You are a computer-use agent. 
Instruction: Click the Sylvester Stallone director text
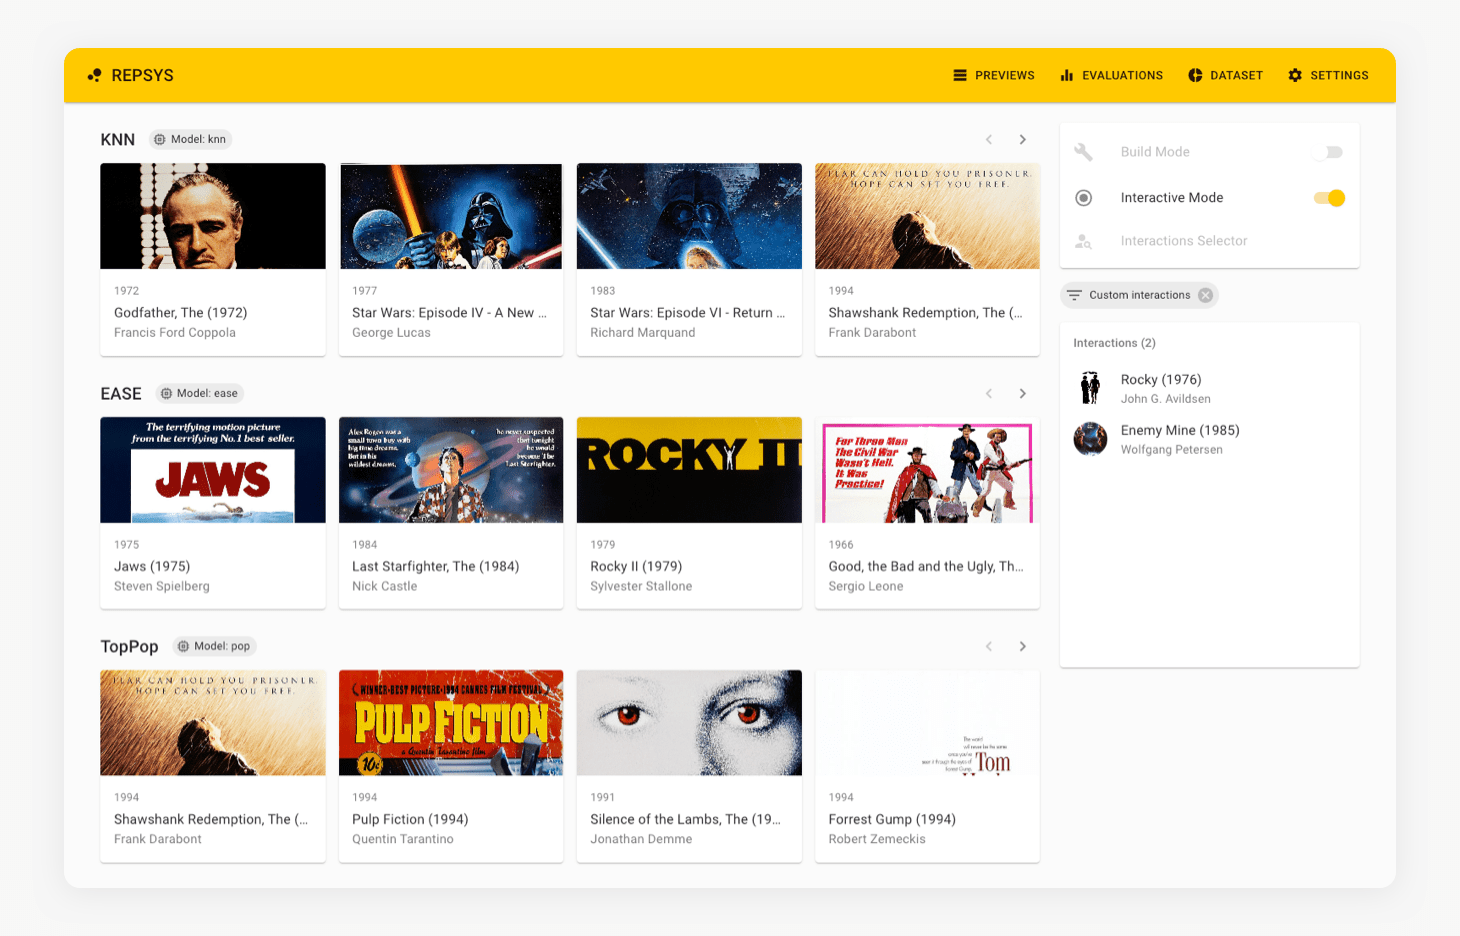(x=641, y=586)
